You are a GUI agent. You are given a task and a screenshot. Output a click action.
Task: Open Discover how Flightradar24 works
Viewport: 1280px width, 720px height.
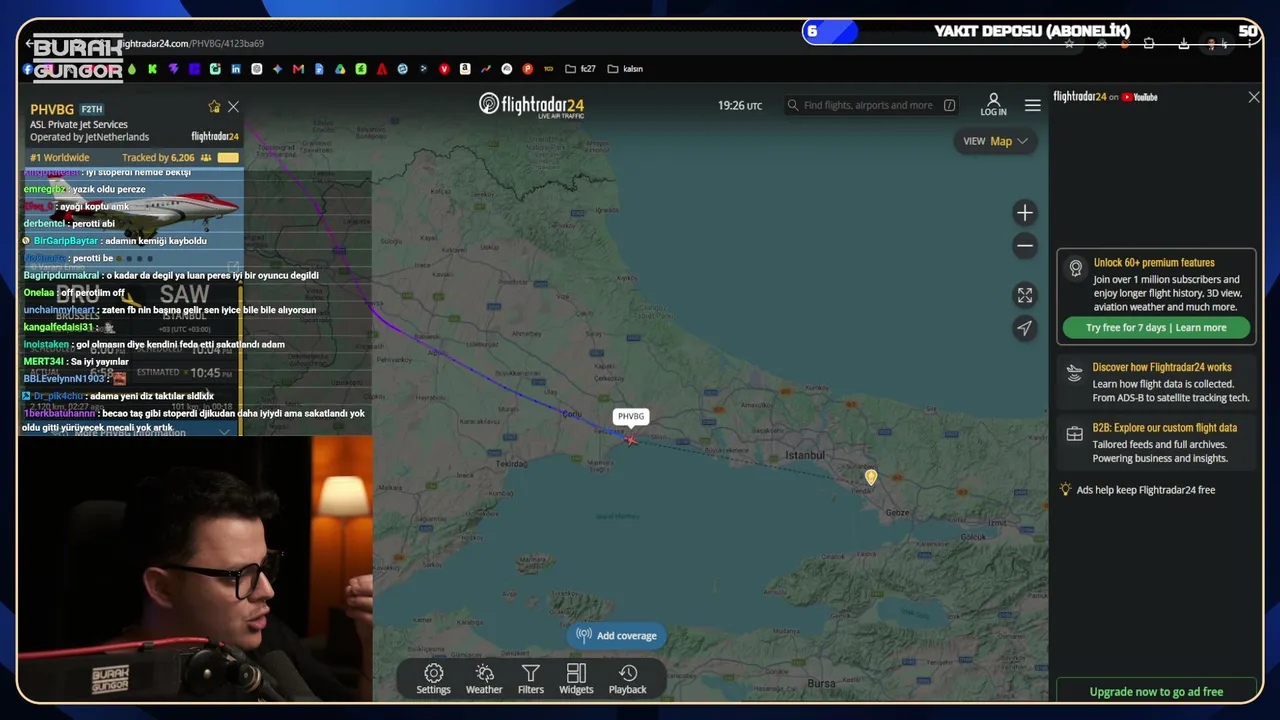(x=1156, y=383)
